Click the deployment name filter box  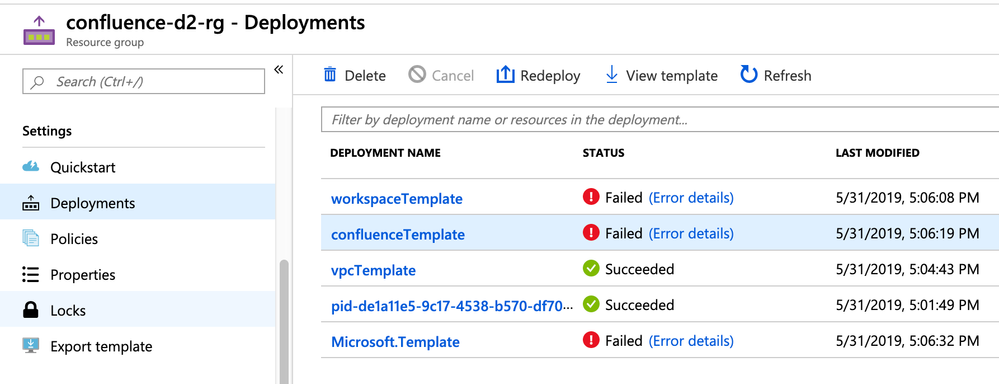coord(660,119)
